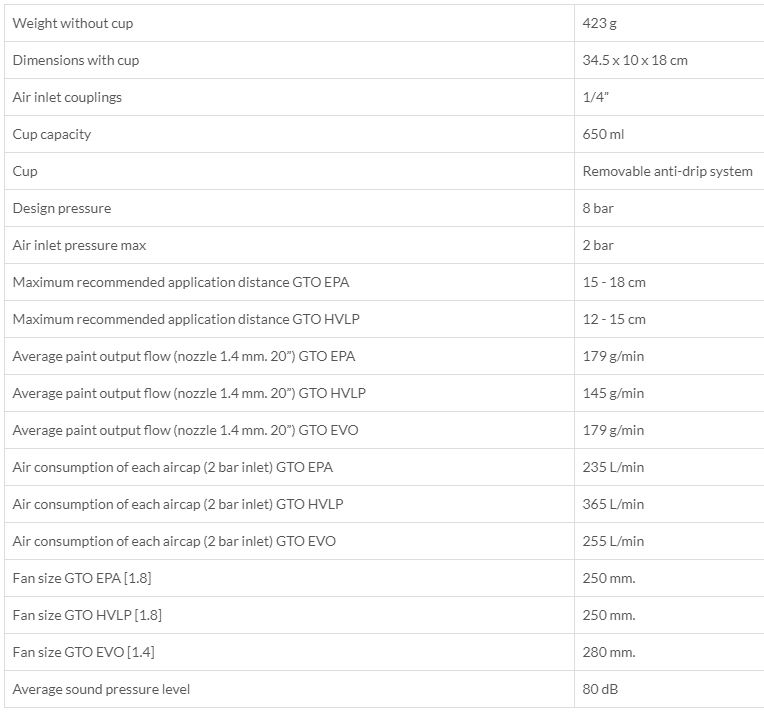The width and height of the screenshot is (764, 713).
Task: Click the 'Air inlet pressure max' label
Action: click(79, 245)
